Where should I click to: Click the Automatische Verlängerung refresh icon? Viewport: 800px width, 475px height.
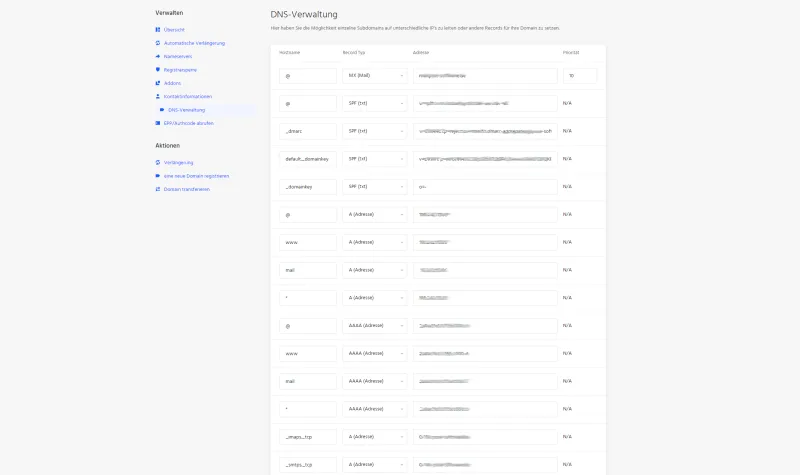click(x=158, y=43)
